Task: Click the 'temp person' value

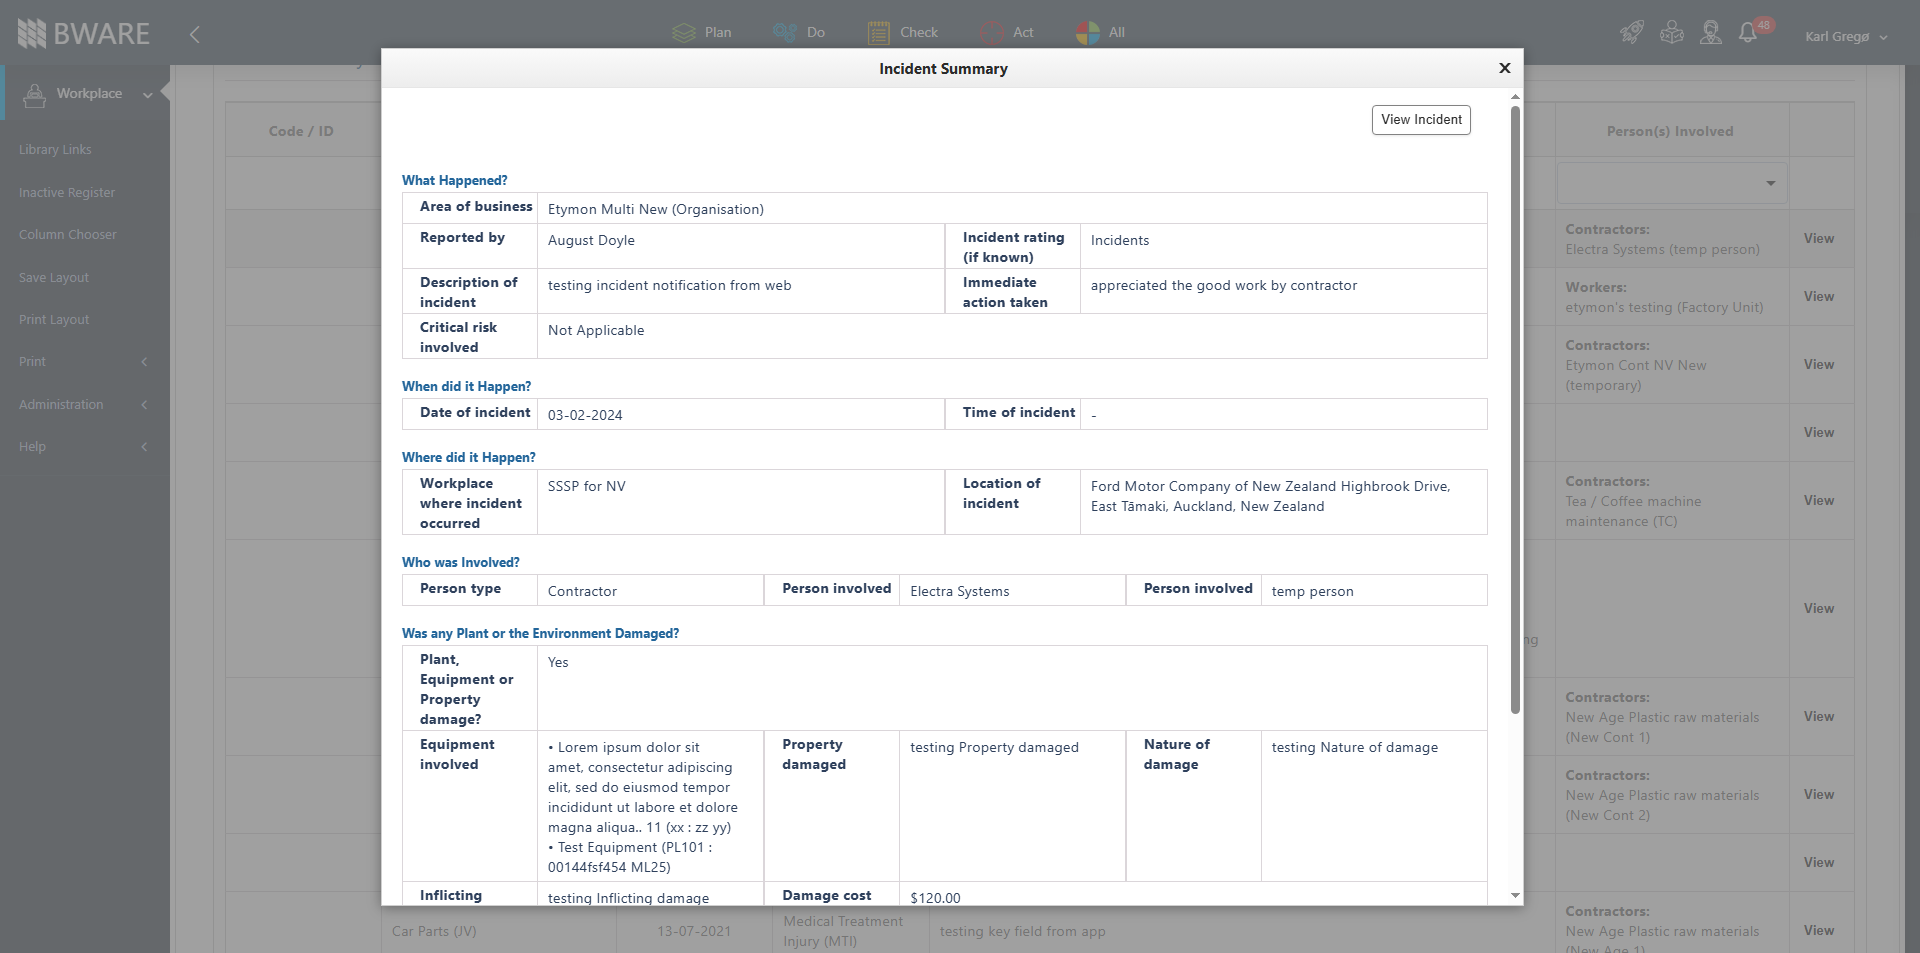Action: tap(1312, 591)
